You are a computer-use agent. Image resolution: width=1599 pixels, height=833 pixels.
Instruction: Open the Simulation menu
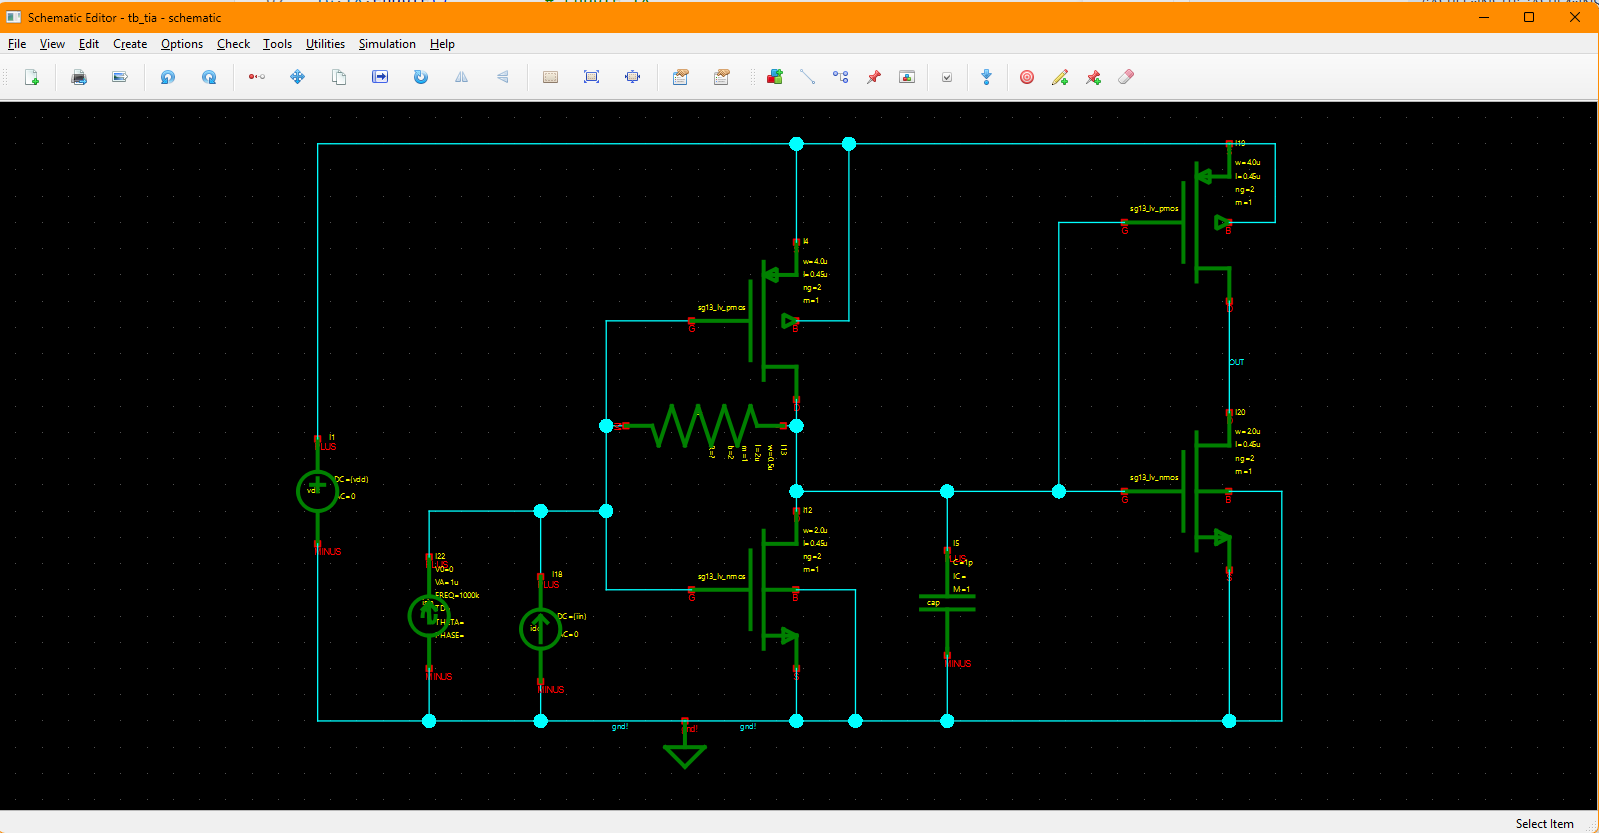tap(387, 44)
